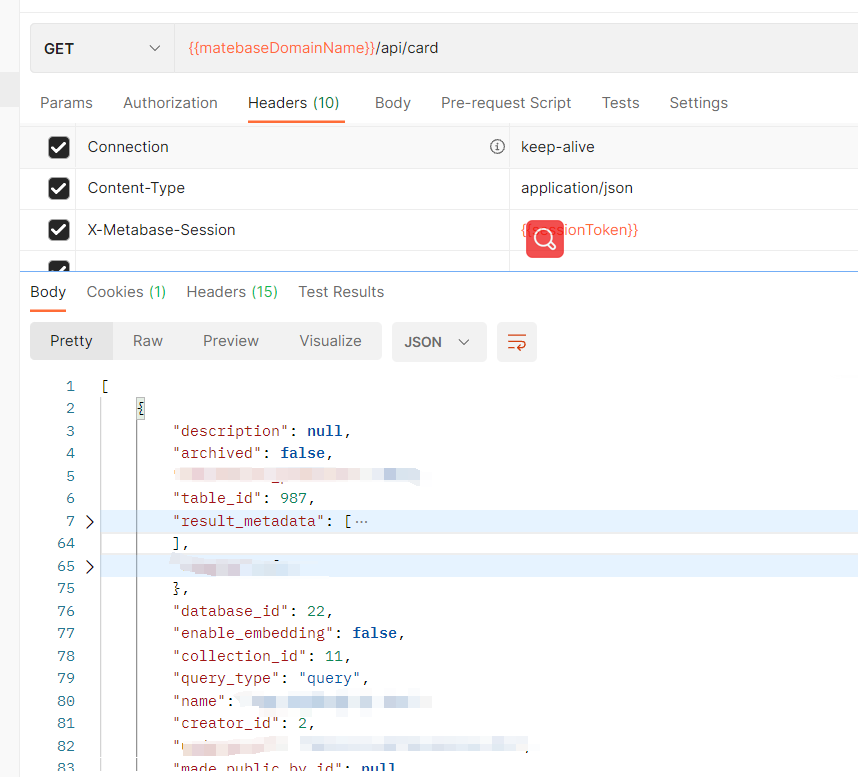
Task: Click the "creator_id": 2 line
Action: [x=244, y=723]
